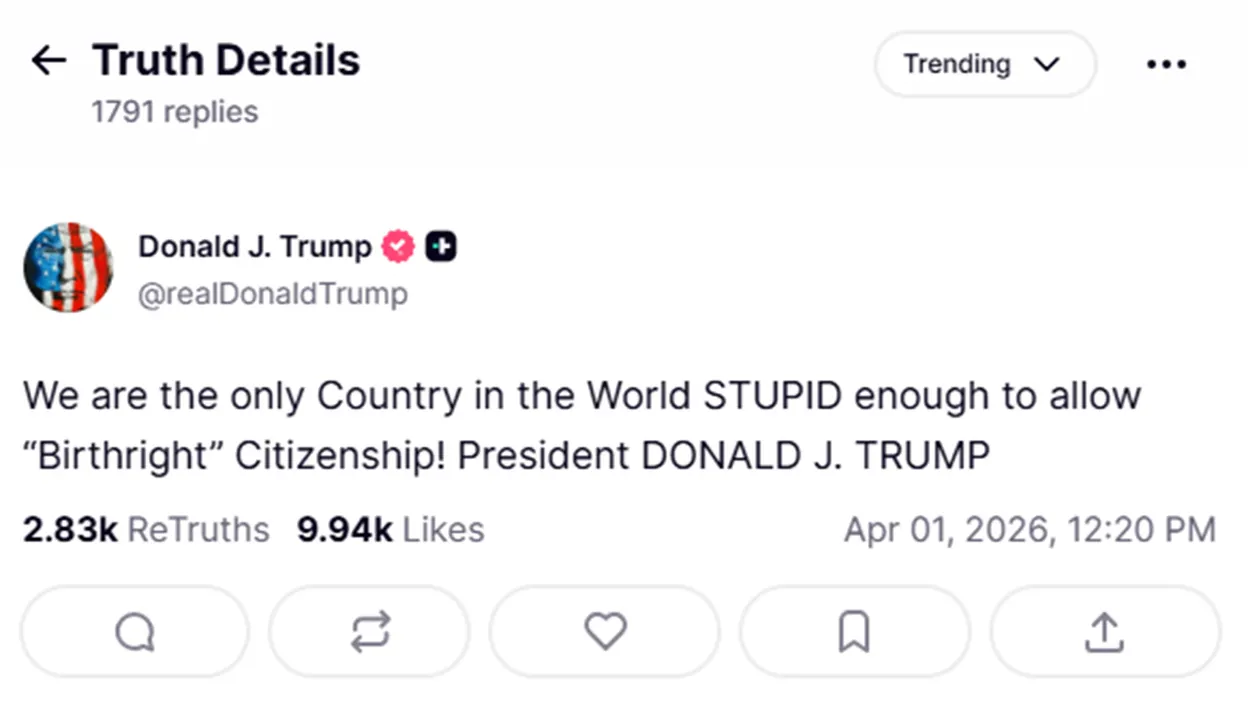This screenshot has width=1248, height=702.
Task: Like the post with the heart icon
Action: tap(604, 632)
